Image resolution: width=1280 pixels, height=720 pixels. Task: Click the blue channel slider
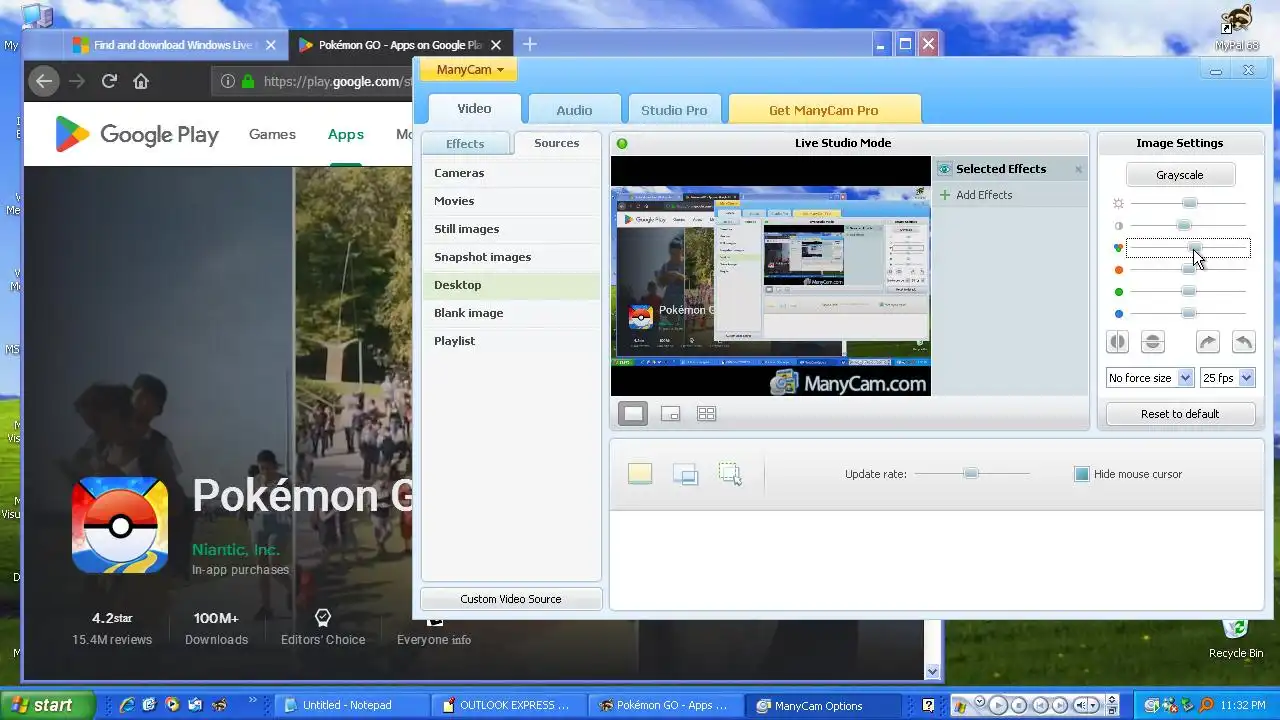click(1188, 314)
